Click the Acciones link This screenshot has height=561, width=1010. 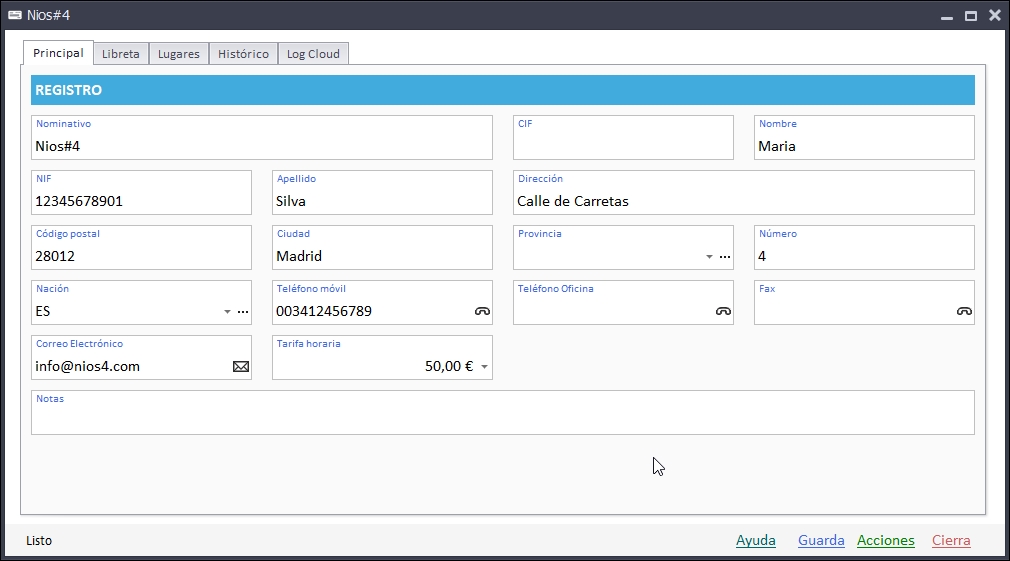886,541
